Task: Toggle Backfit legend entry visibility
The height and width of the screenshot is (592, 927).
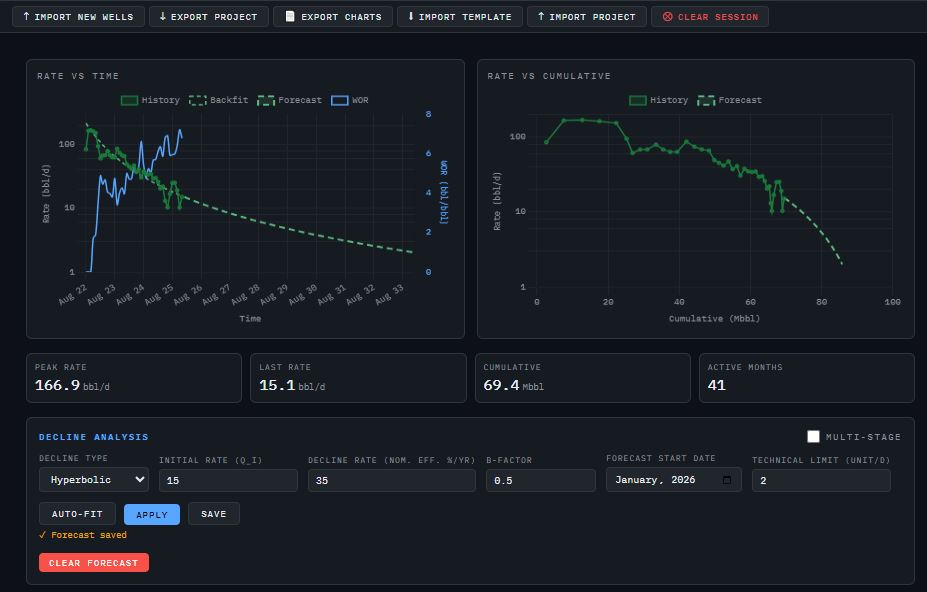Action: tap(219, 100)
